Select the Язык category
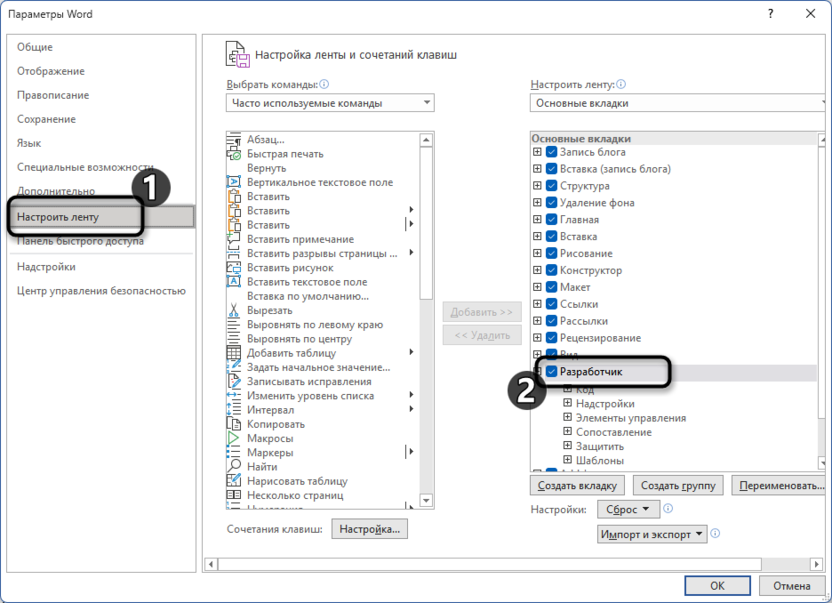The image size is (832, 603). [x=101, y=143]
